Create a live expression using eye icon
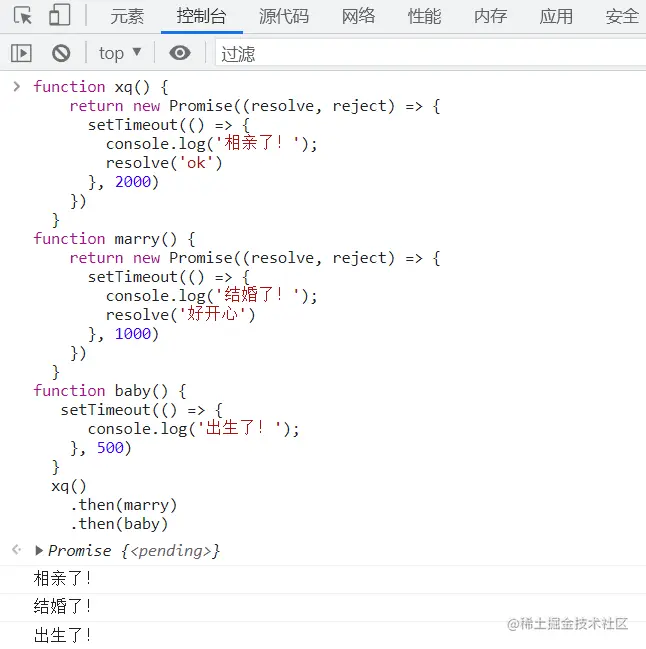The image size is (646, 649). click(x=180, y=53)
